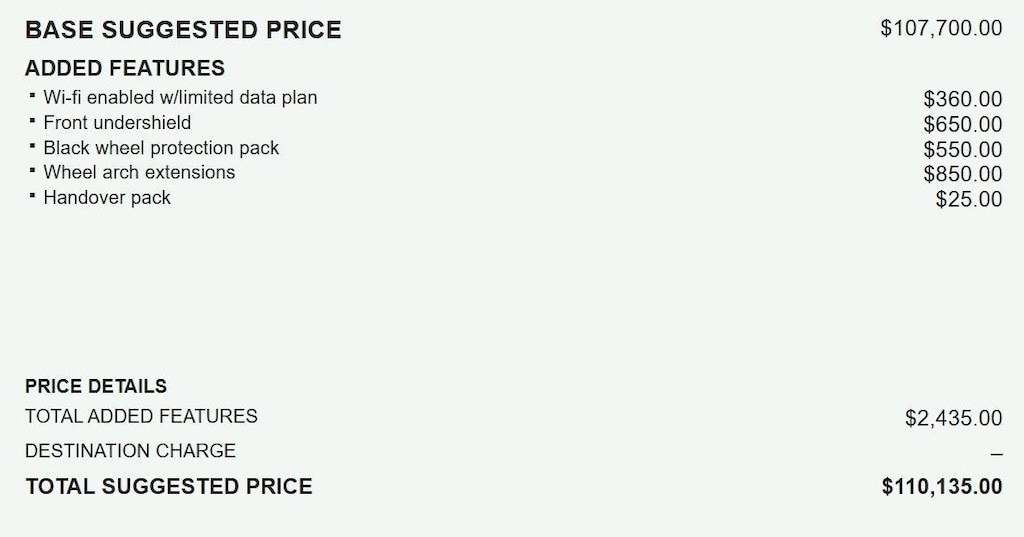Screen dimensions: 1024x537
Task: Select the TOTAL ADDED FEATURES label
Action: coord(141,416)
